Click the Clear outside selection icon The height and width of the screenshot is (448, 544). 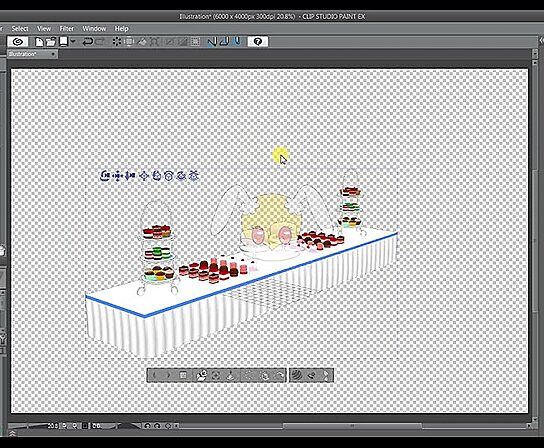click(129, 42)
